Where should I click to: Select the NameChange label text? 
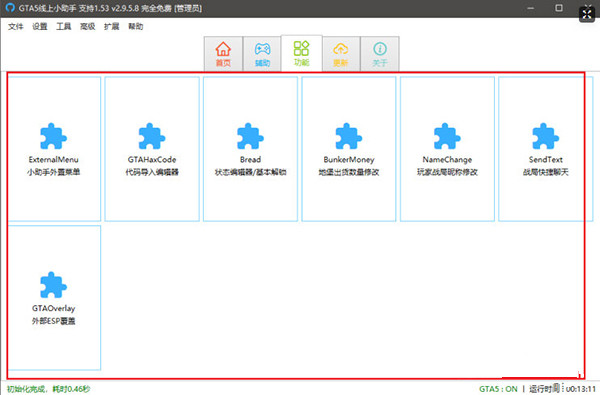point(447,160)
